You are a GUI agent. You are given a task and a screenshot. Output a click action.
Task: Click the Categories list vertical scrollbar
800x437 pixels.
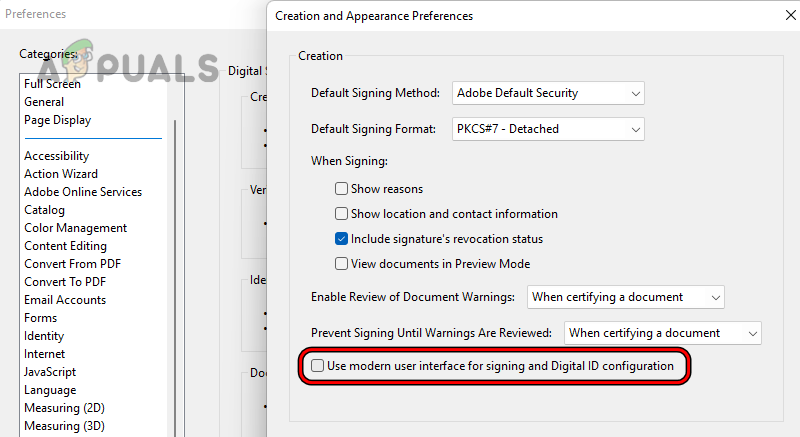click(x=175, y=278)
